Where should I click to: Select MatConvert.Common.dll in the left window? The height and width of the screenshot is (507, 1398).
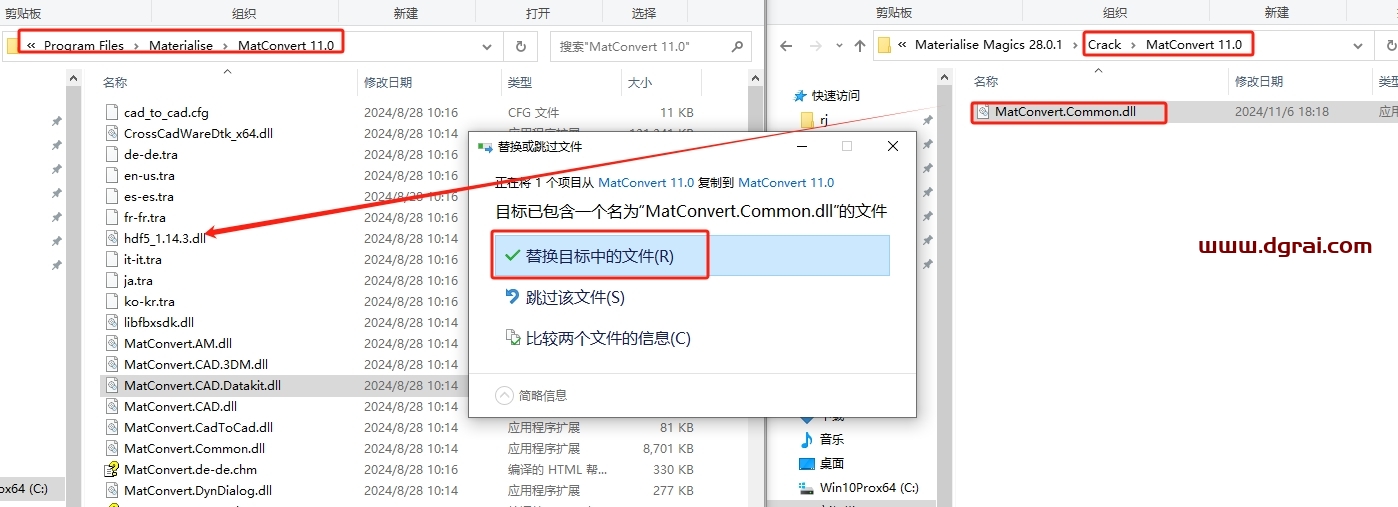pos(194,448)
